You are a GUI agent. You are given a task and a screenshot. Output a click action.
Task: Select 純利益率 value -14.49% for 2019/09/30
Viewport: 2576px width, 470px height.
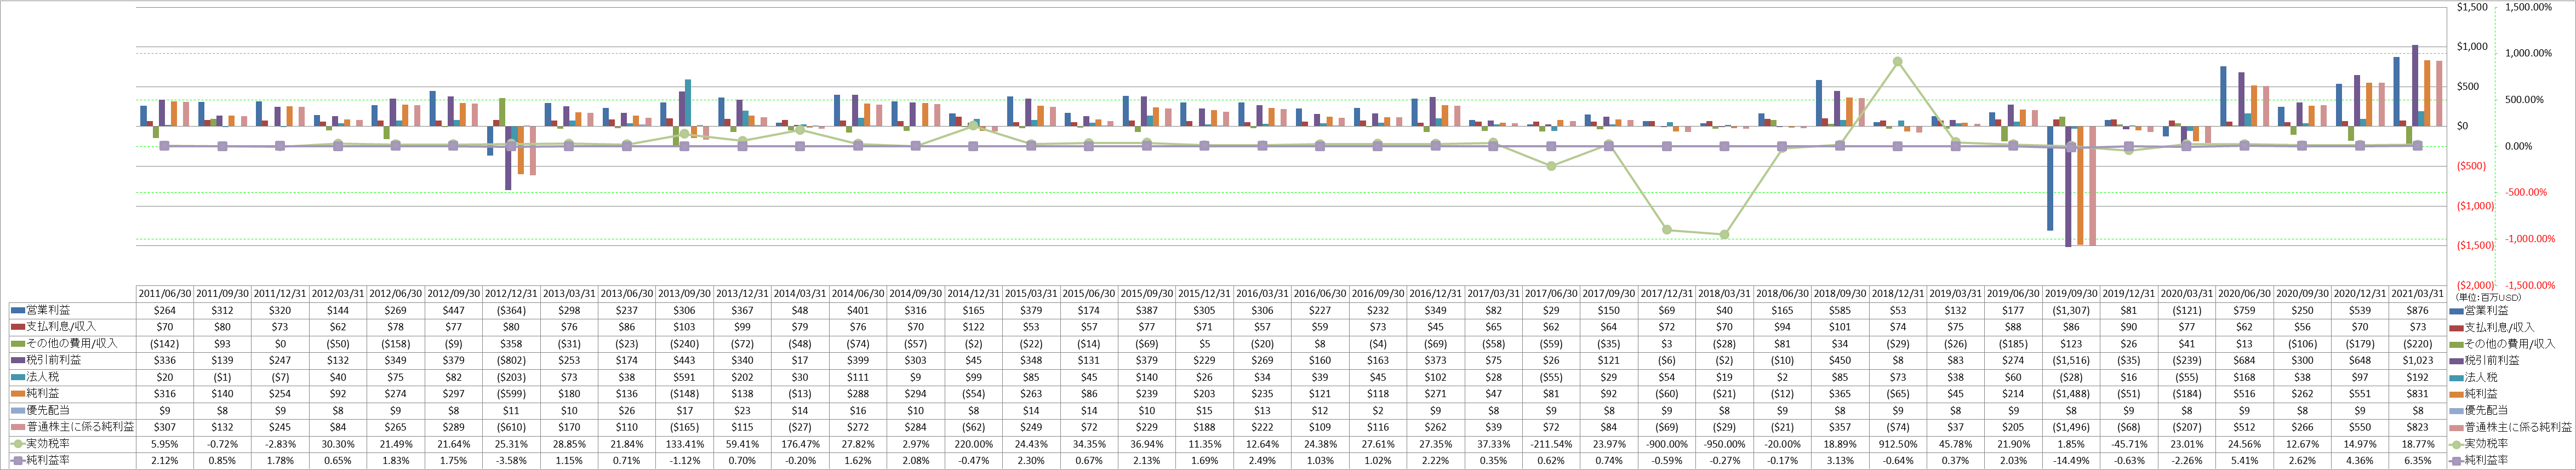2070,461
